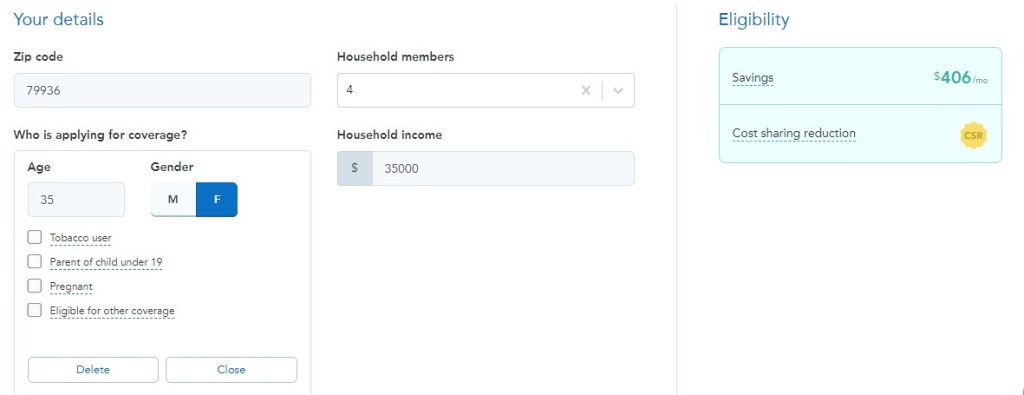The height and width of the screenshot is (395, 1024).
Task: Click the Household income field showing 35000
Action: pos(503,168)
